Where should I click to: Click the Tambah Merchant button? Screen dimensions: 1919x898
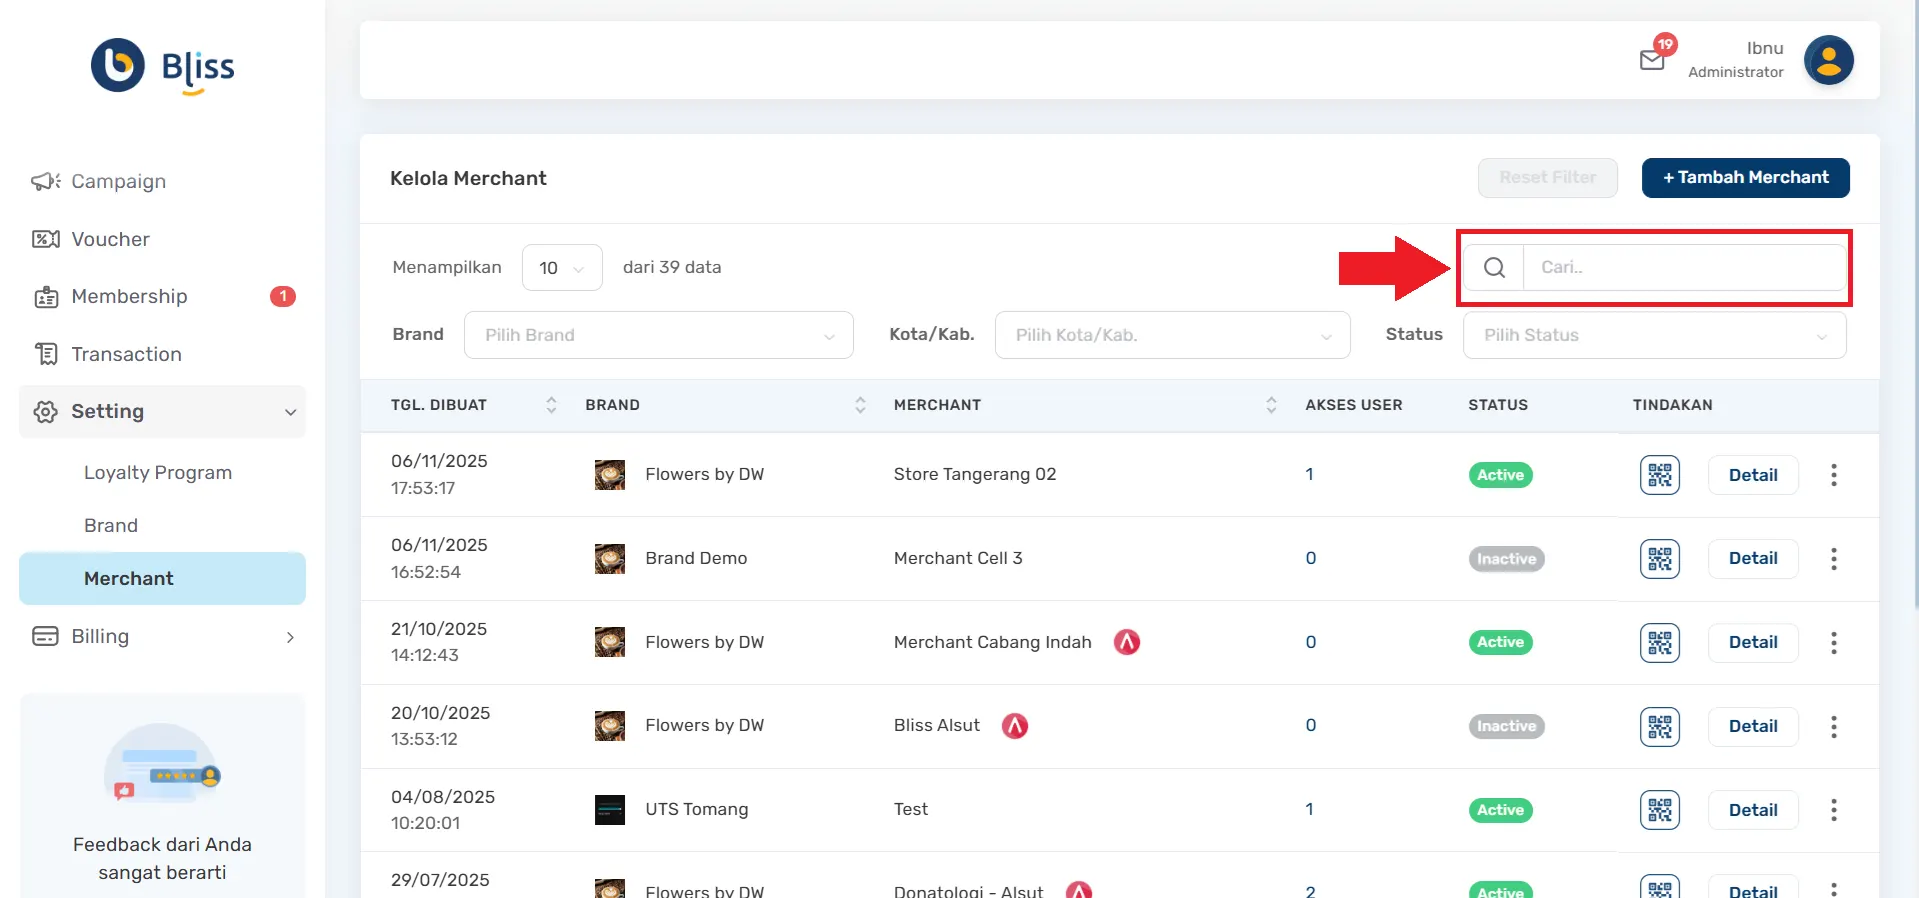[x=1745, y=178]
